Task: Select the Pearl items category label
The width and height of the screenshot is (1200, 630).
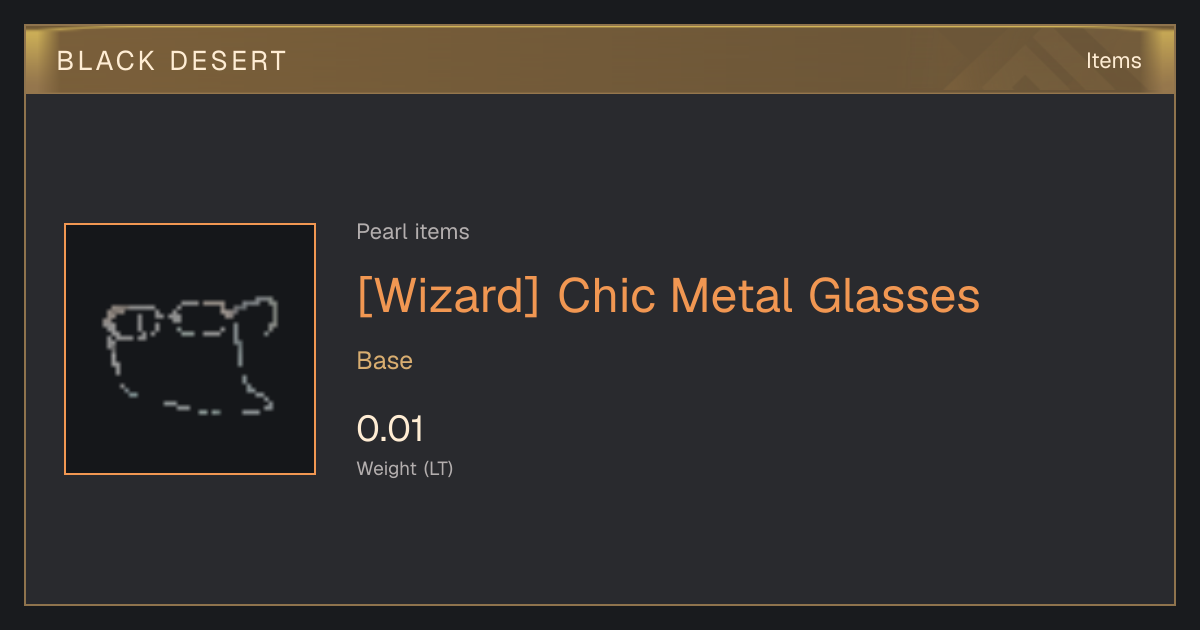Action: pyautogui.click(x=413, y=232)
